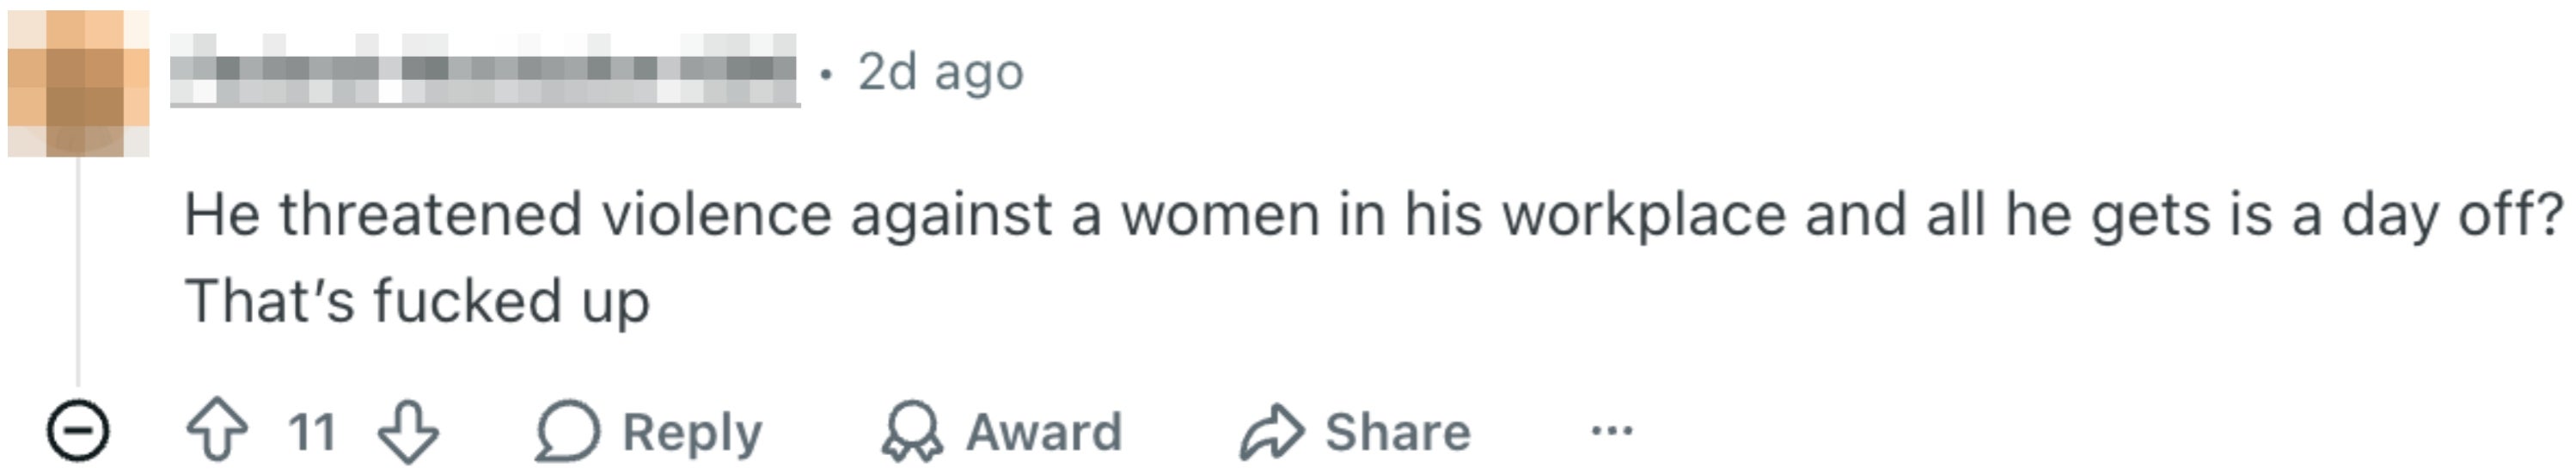This screenshot has height=474, width=2576.
Task: Click the "Reply" text label
Action: (692, 433)
